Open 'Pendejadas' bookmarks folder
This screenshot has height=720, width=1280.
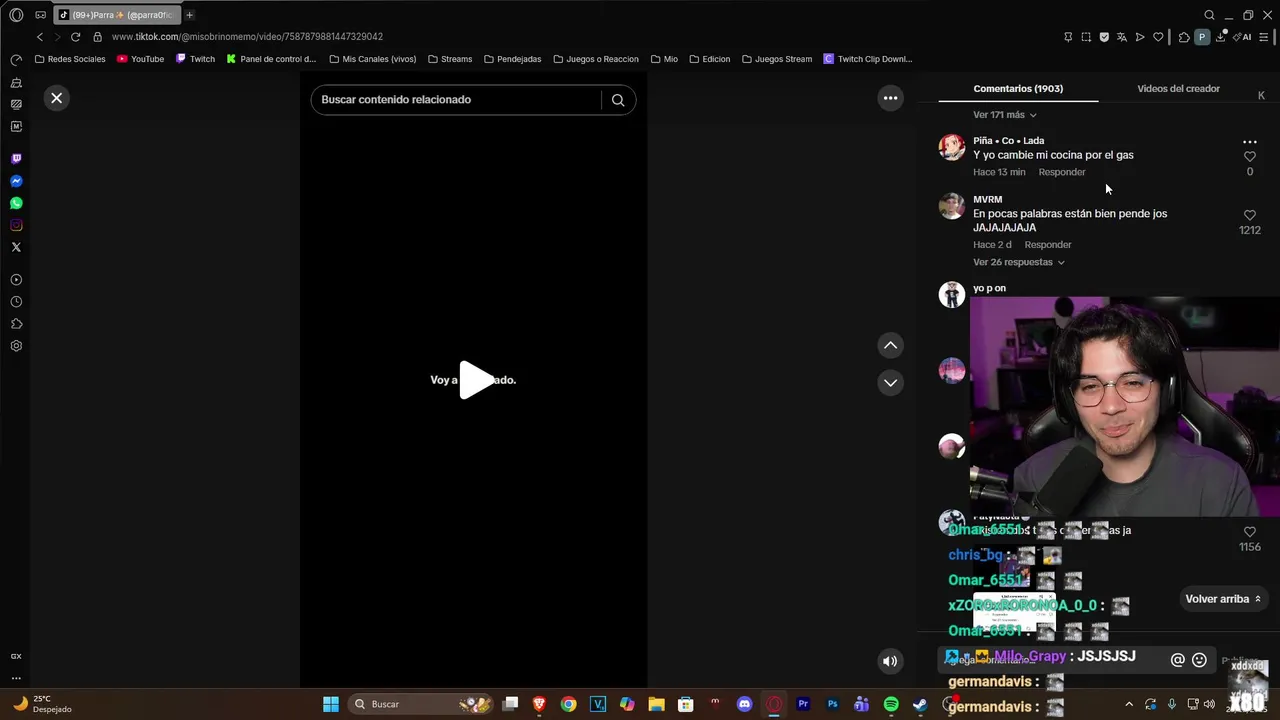(x=512, y=59)
